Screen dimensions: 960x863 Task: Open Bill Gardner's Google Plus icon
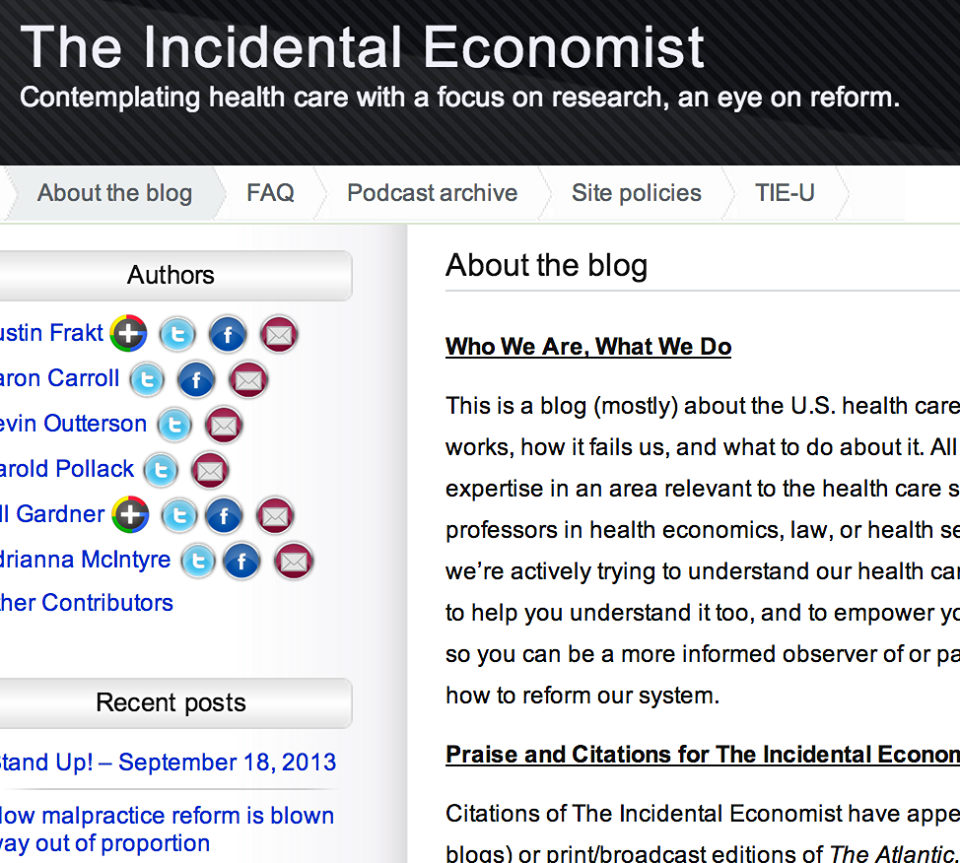130,515
